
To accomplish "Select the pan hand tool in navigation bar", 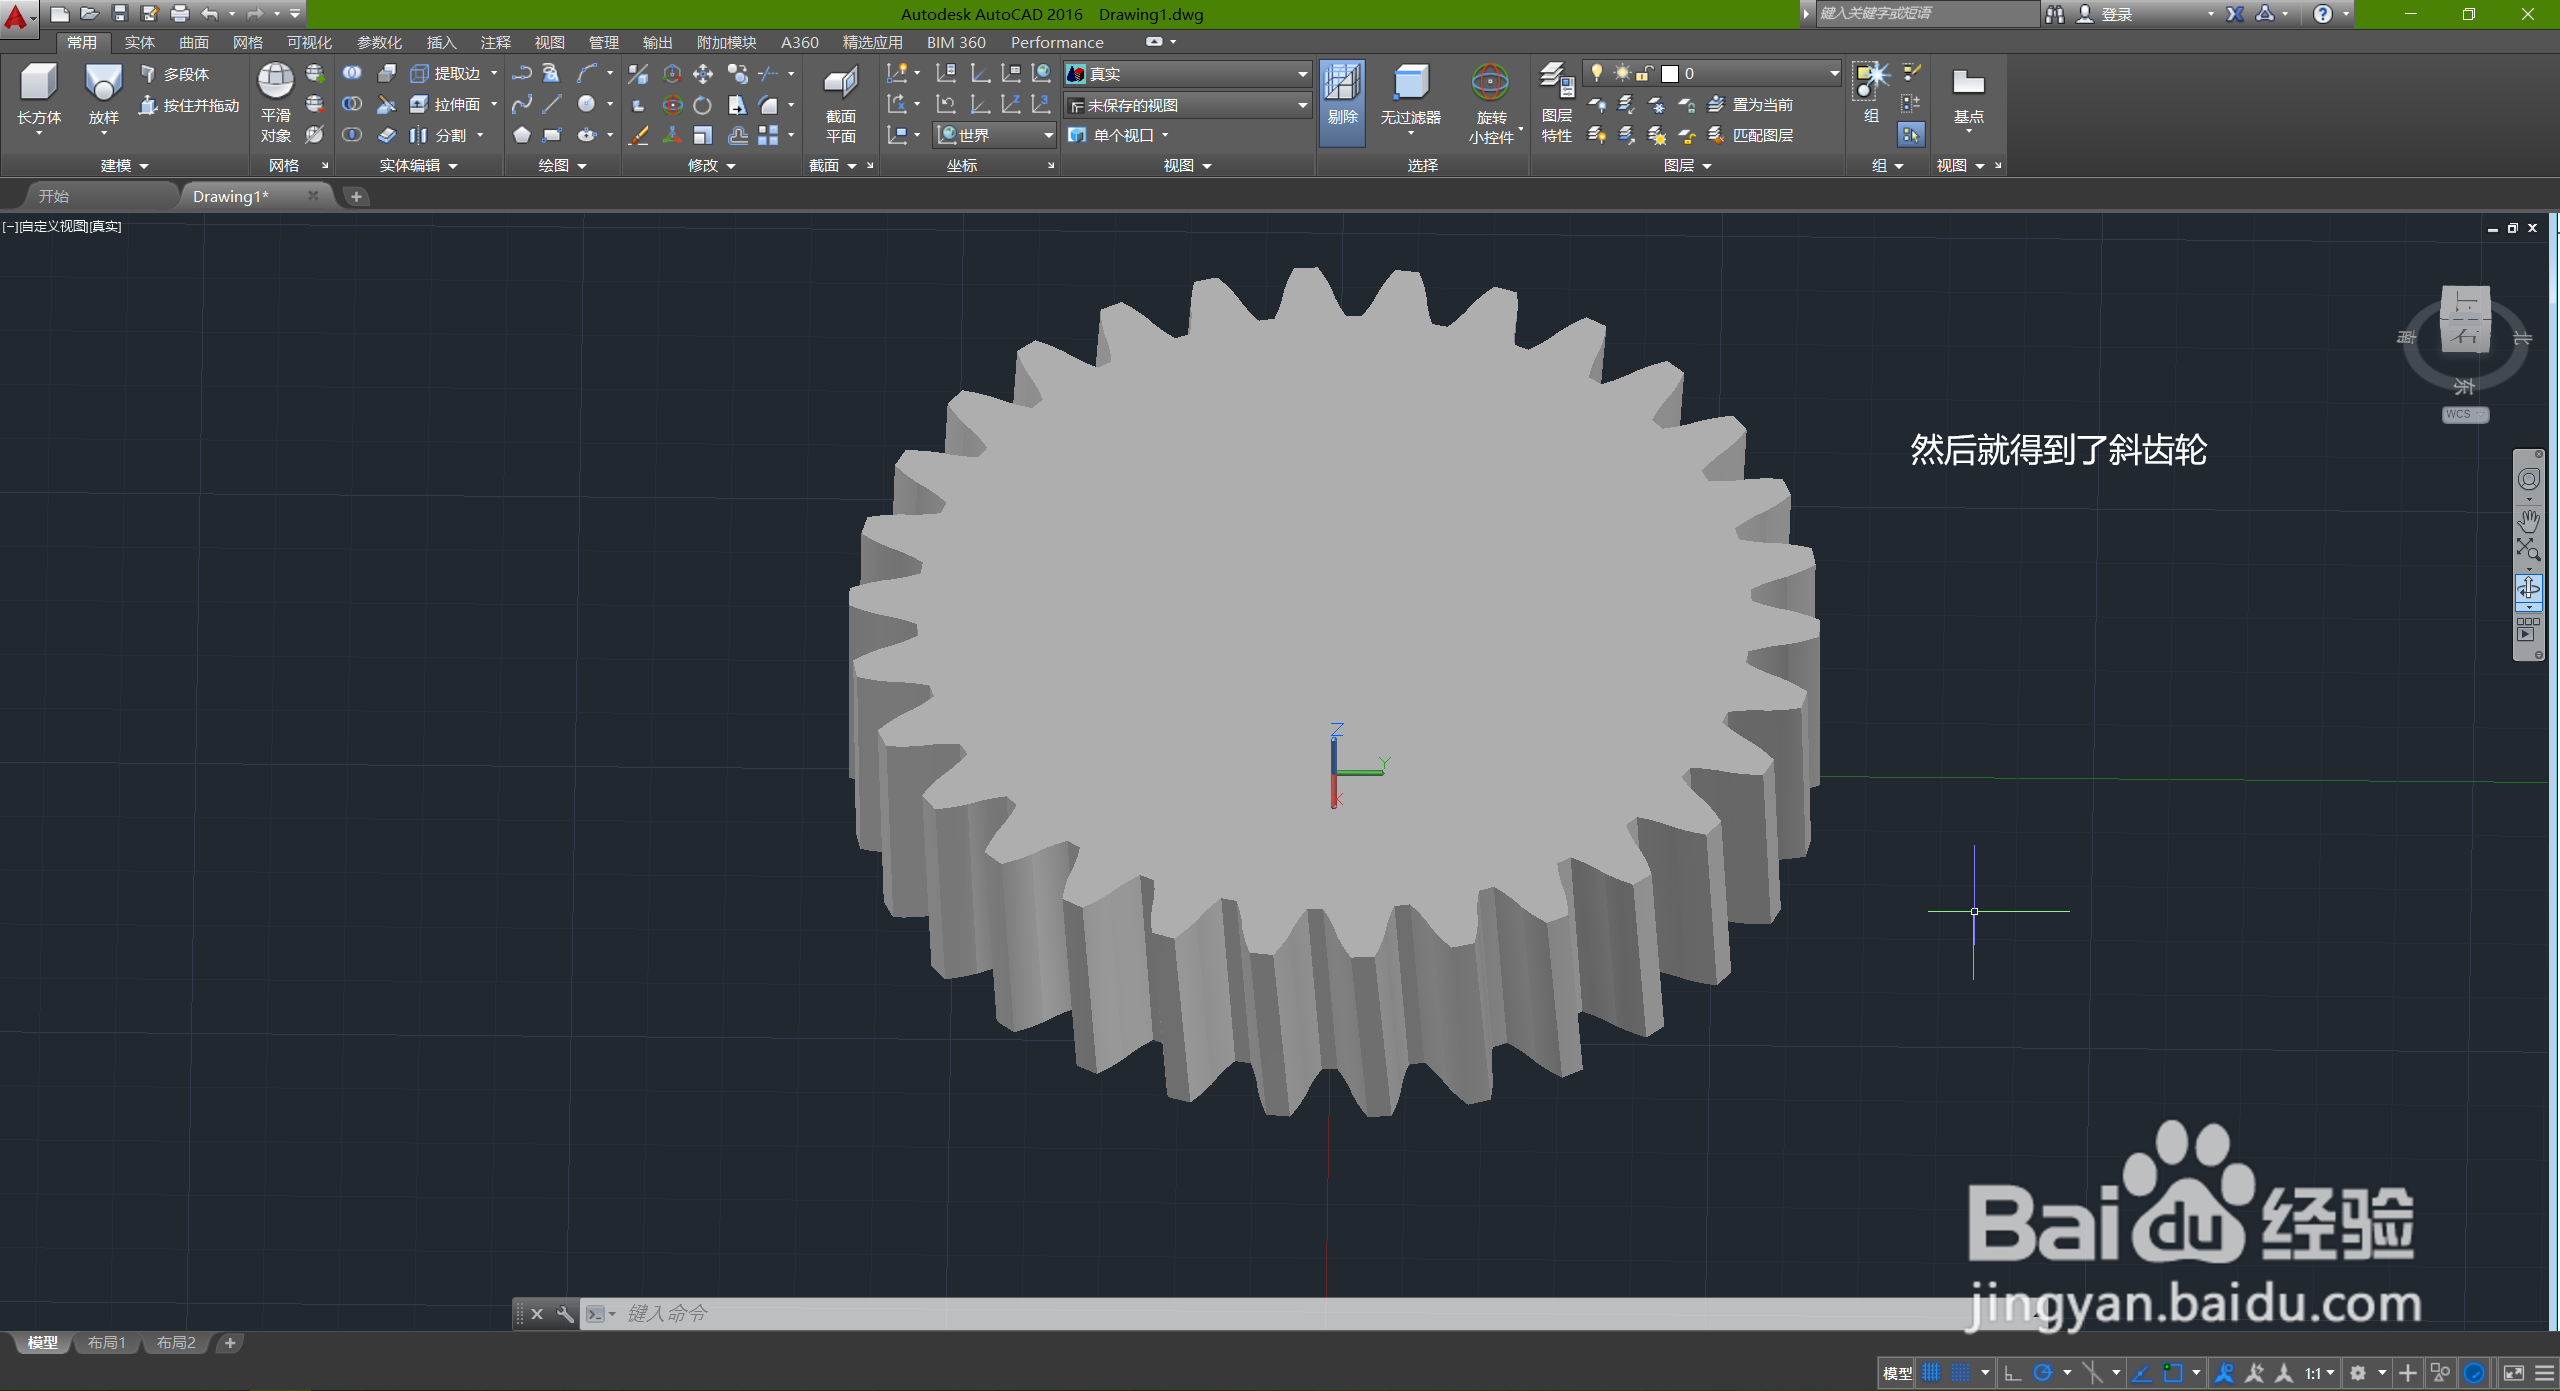I will [x=2528, y=520].
